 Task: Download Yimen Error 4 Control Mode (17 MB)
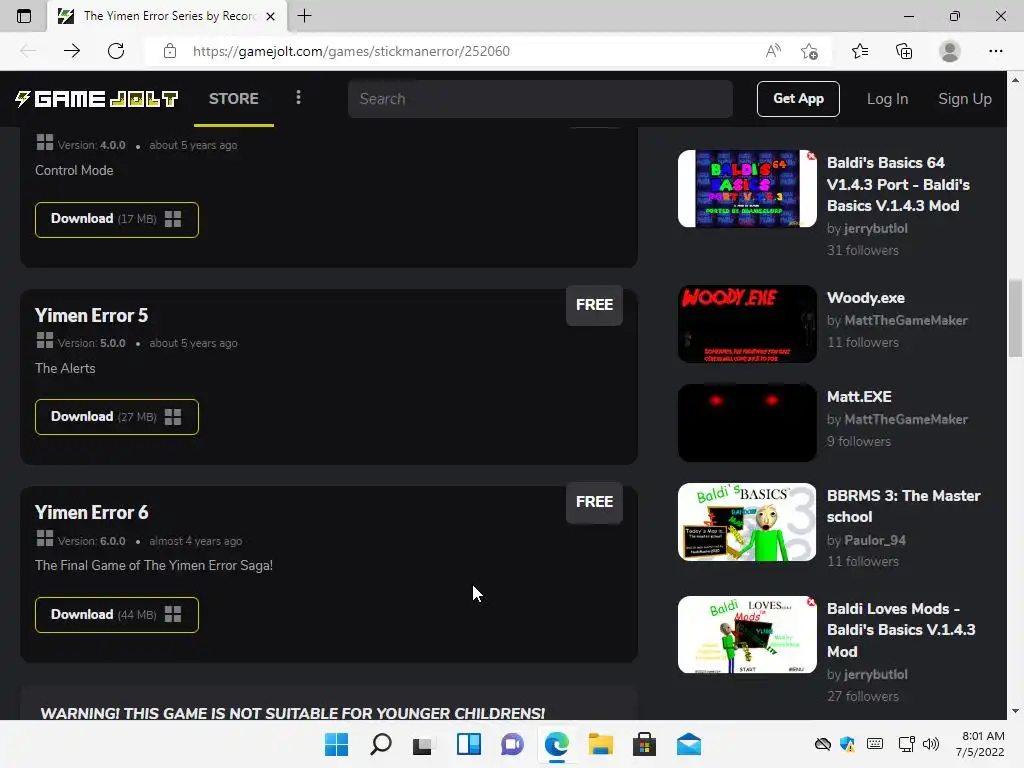pos(117,219)
